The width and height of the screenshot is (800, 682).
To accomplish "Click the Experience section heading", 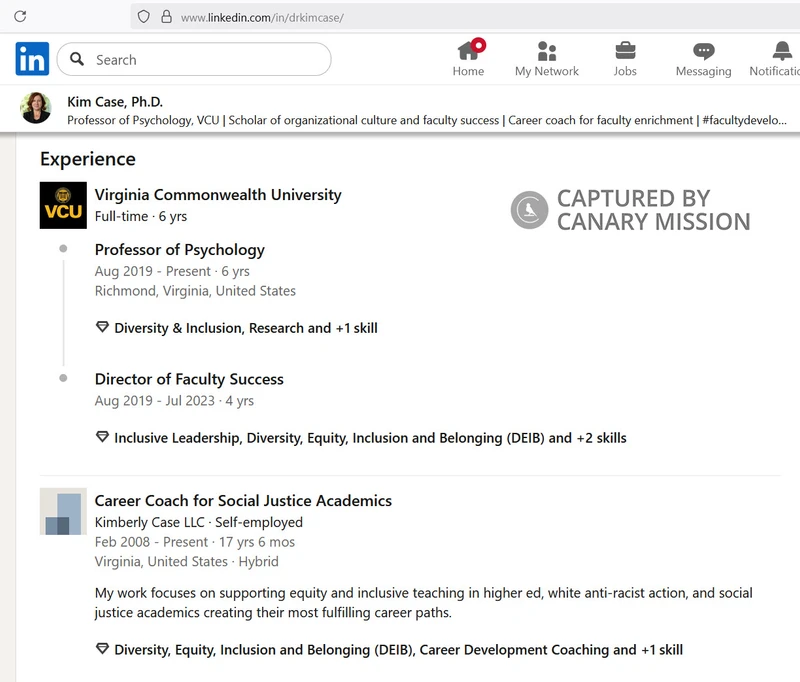I will click(88, 159).
